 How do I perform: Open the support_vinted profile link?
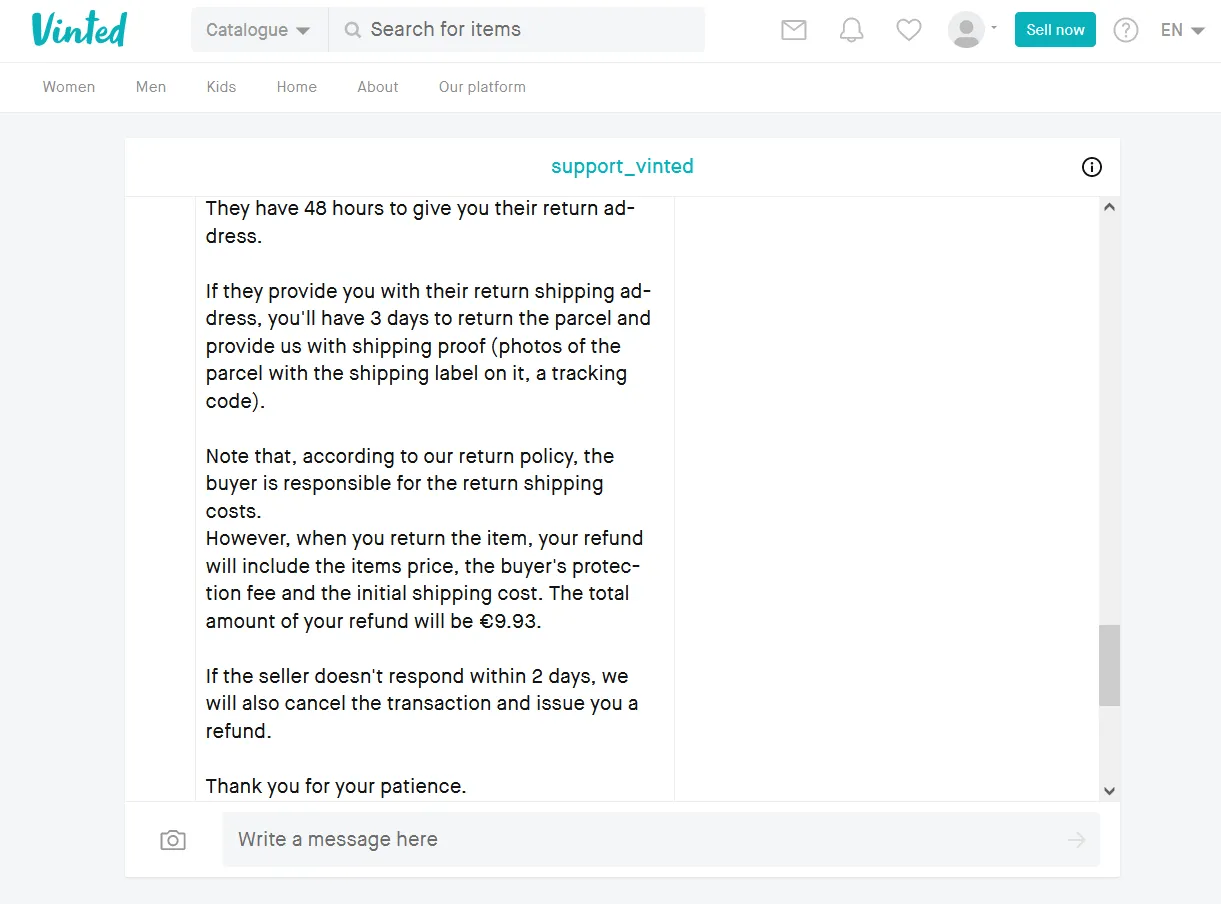coord(622,167)
